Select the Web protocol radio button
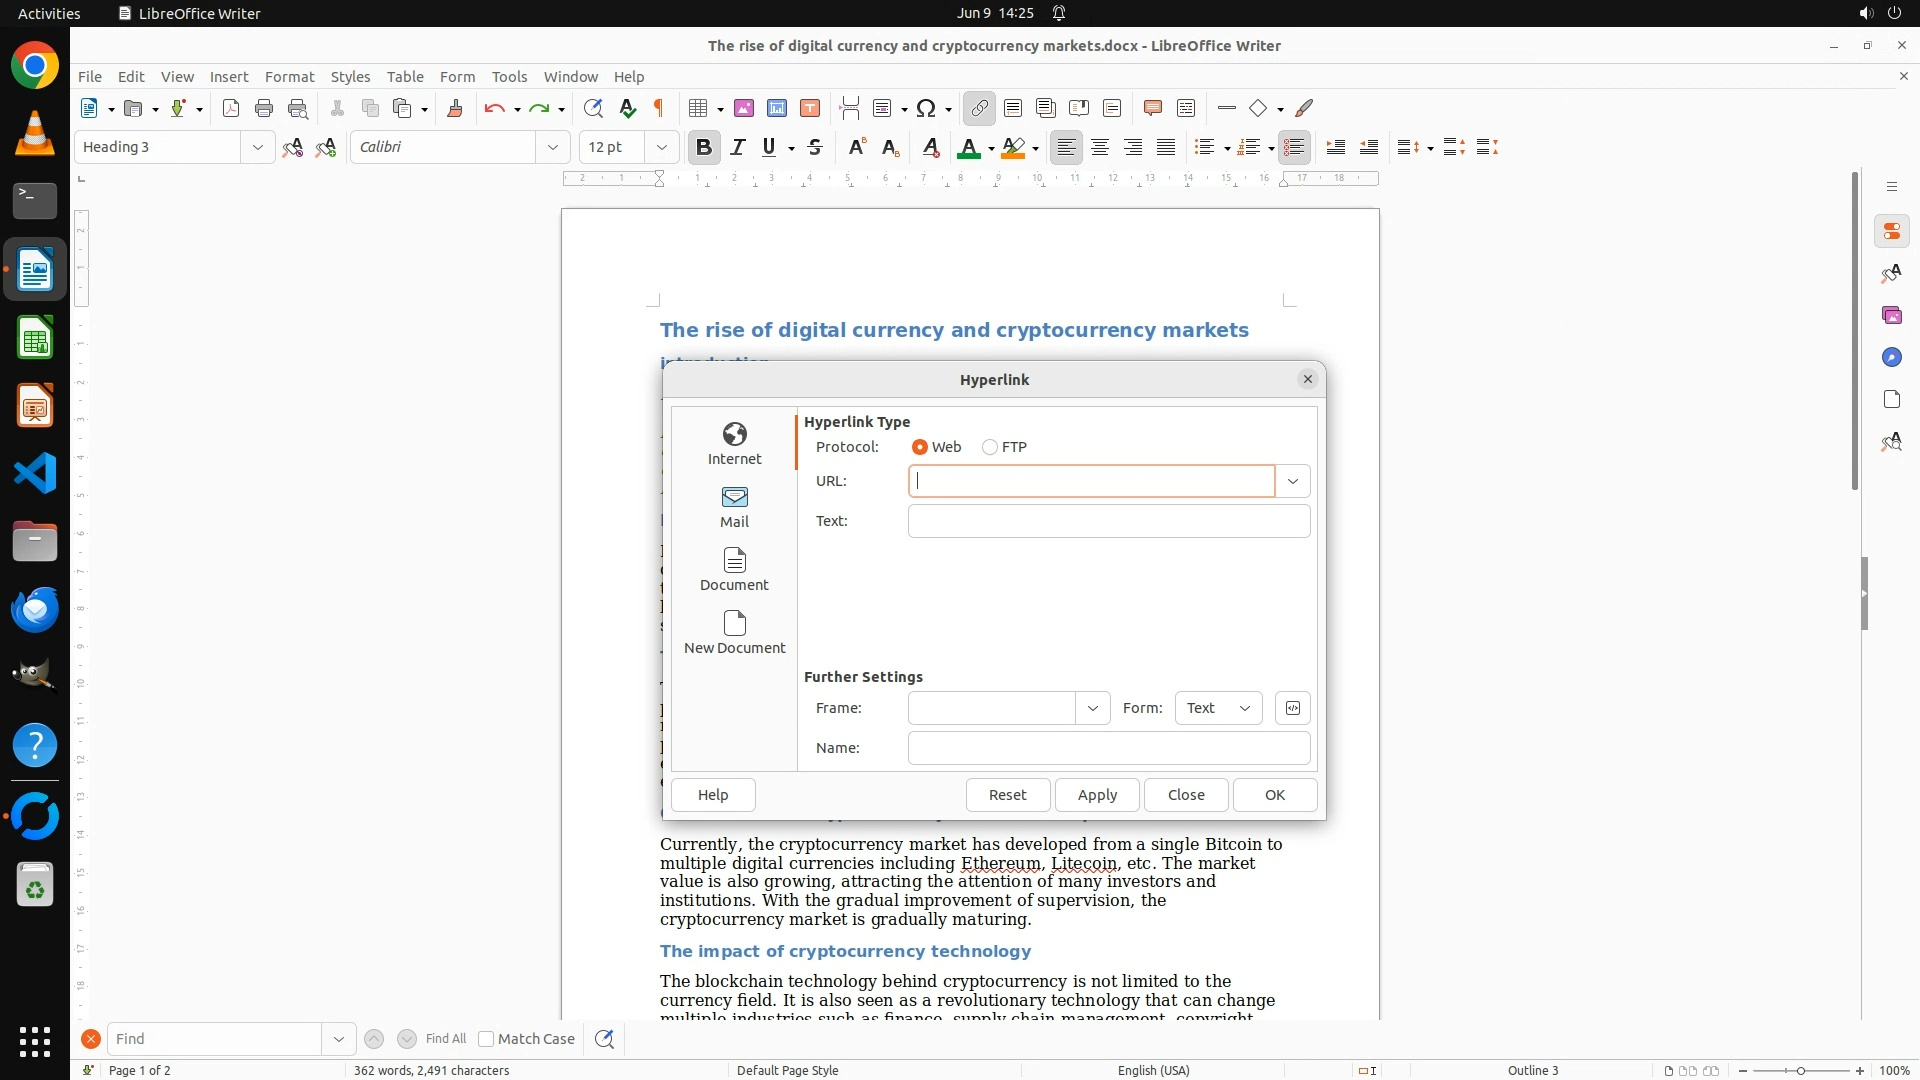 (x=919, y=447)
